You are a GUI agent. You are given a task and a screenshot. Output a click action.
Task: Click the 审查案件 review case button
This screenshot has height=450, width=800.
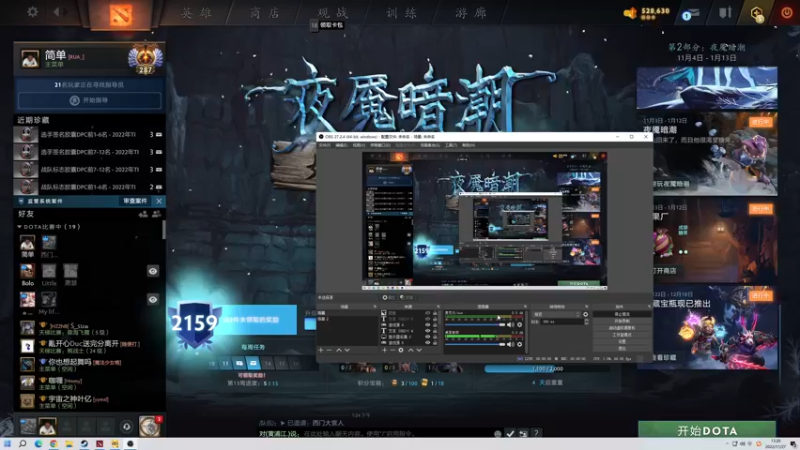(x=135, y=201)
